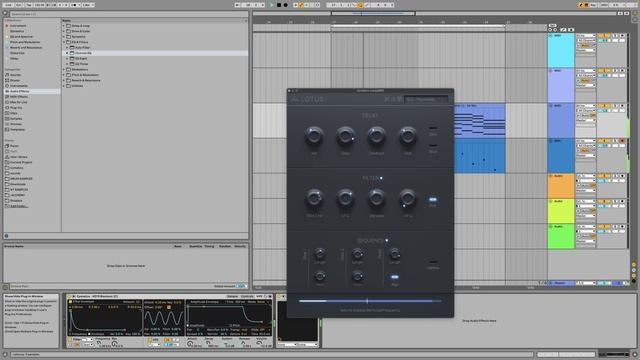Click the Feedback knob in Lotus Delay section
Image resolution: width=640 pixels, height=360 pixels.
376,135
